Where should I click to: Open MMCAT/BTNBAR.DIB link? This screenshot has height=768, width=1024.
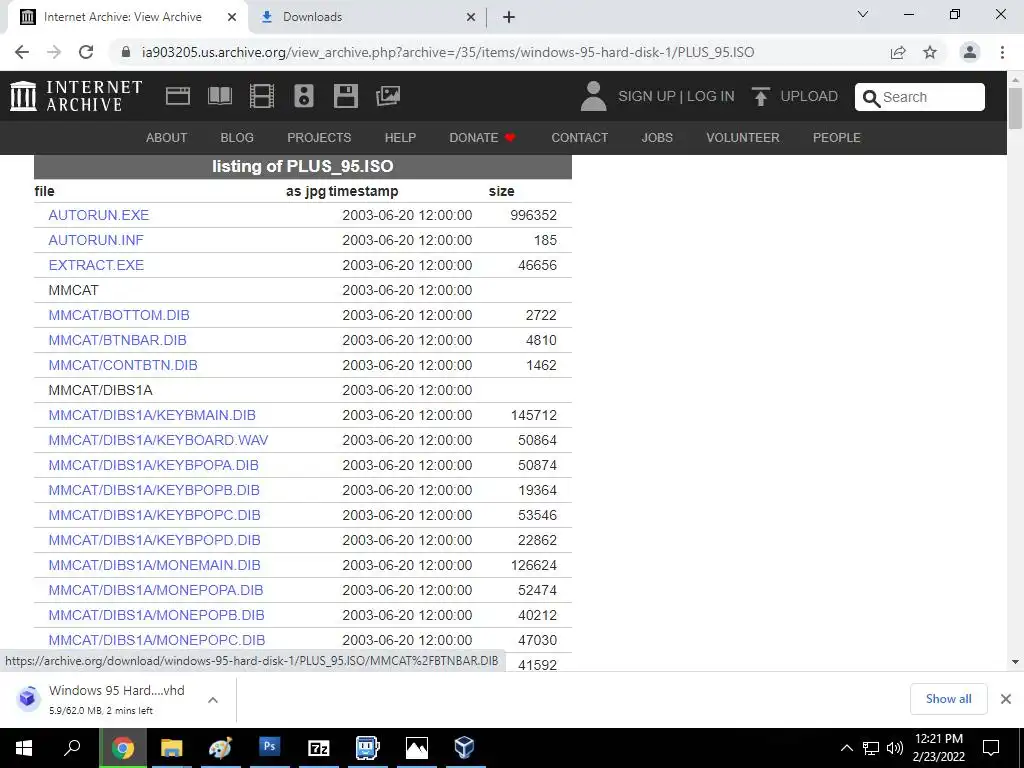click(x=118, y=340)
